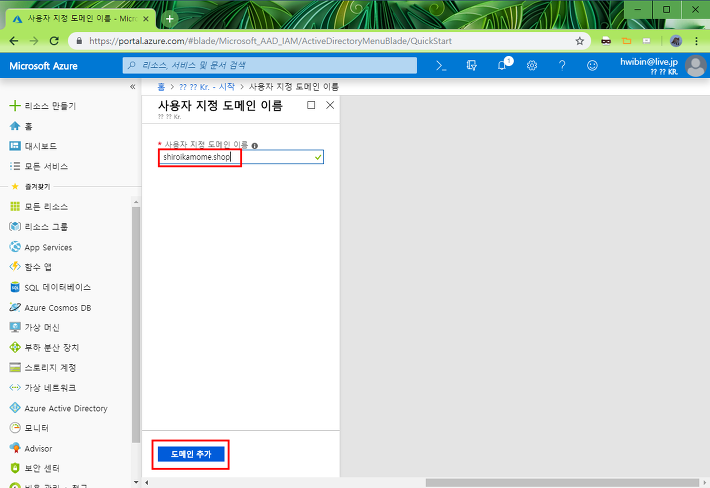
Task: Open 부하 분산 장치 icon
Action: point(15,347)
